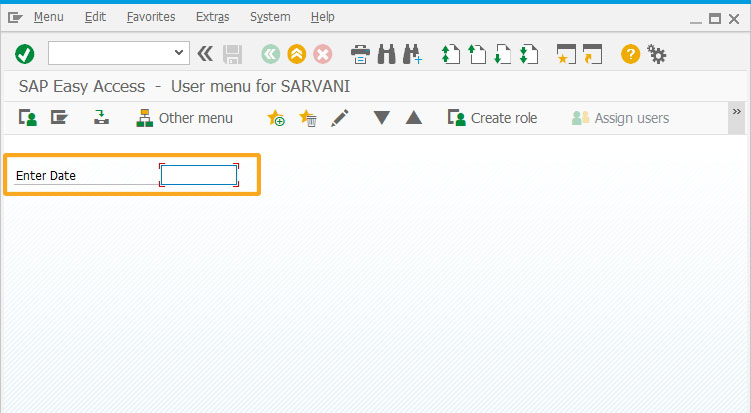
Task: Click Add to Favorites star-plus icon
Action: 276,118
